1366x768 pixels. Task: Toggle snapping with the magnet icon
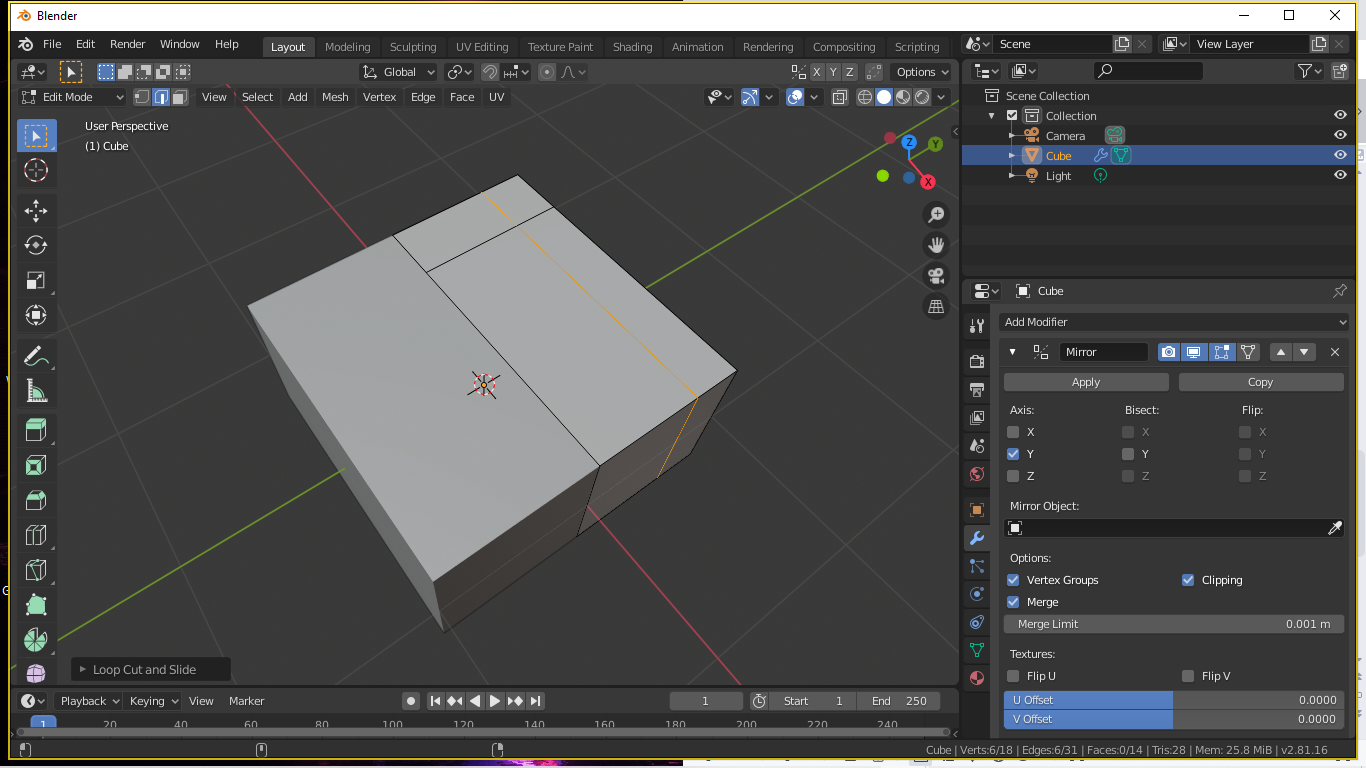(489, 71)
